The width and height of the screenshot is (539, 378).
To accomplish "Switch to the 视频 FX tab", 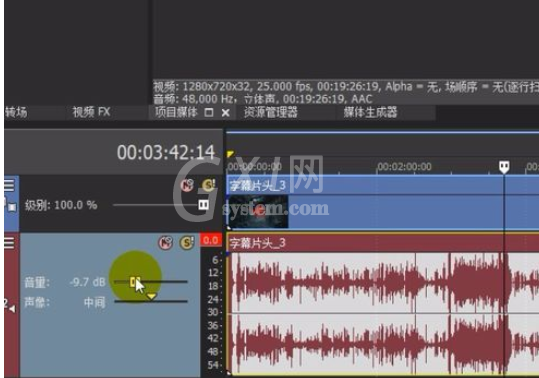I will (x=91, y=112).
